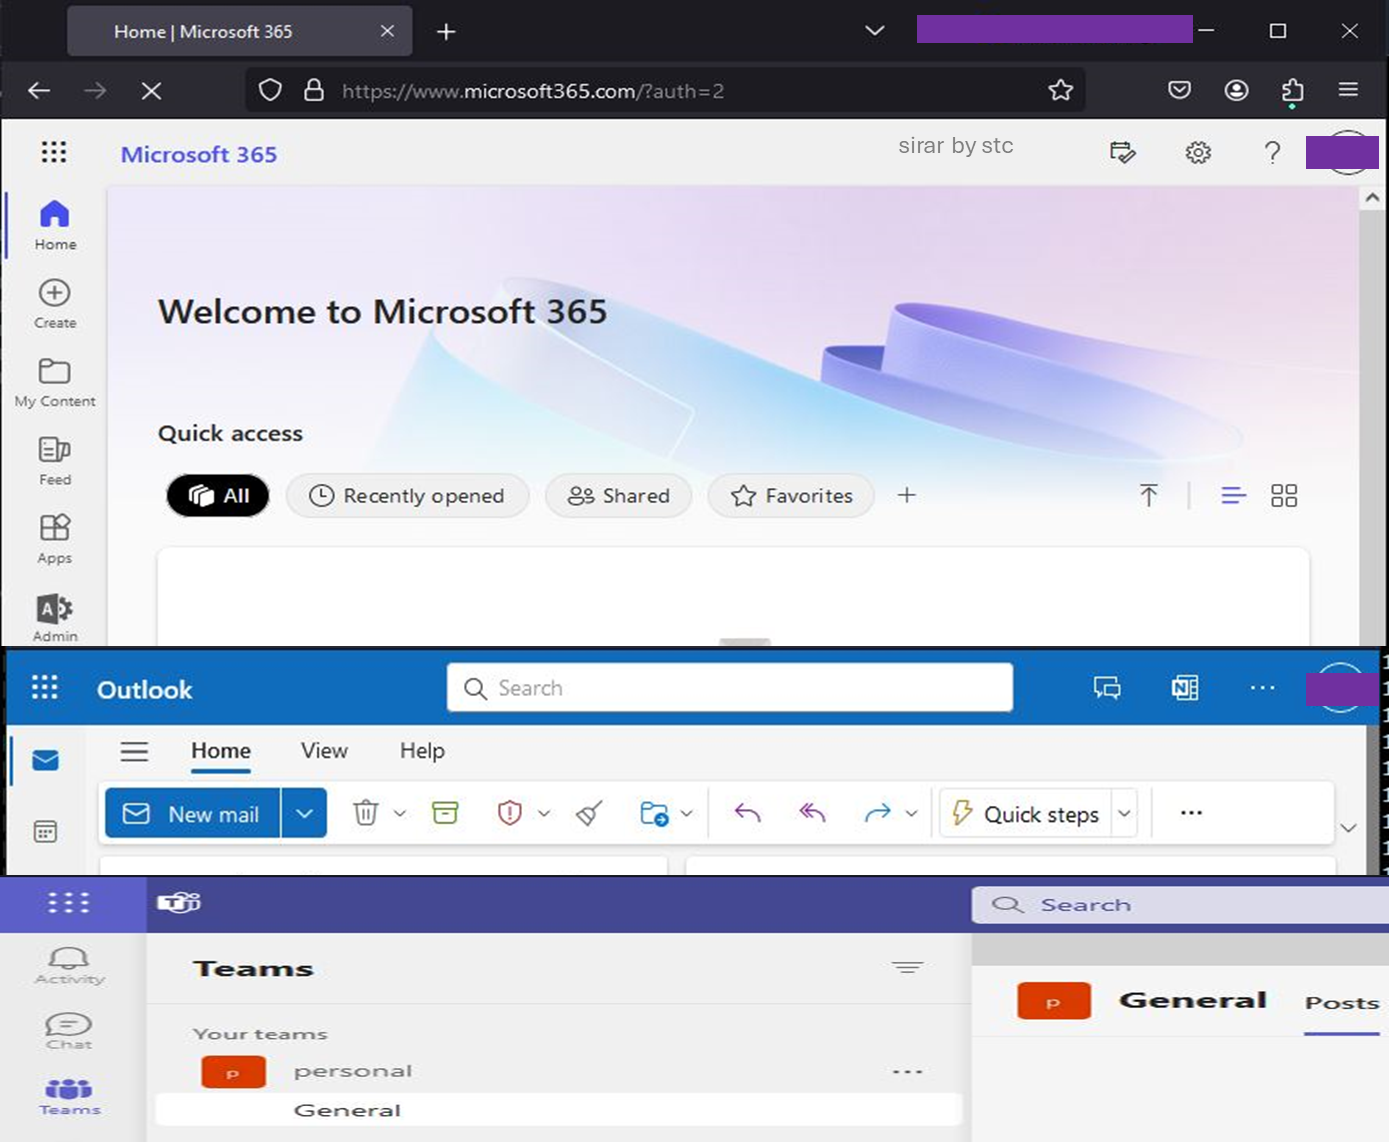Screen dimensions: 1389x1142
Task: Click the Report shield icon in Outlook
Action: pyautogui.click(x=510, y=813)
